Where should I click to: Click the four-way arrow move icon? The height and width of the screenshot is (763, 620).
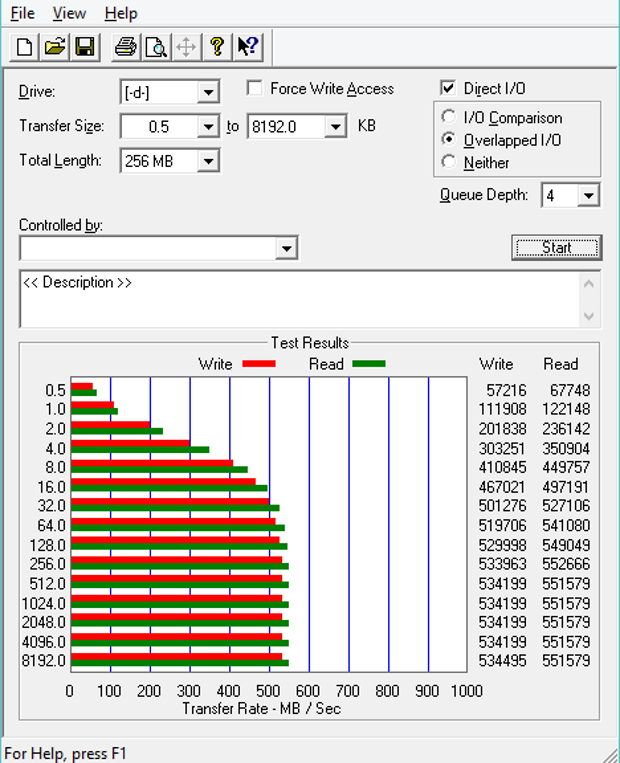pyautogui.click(x=185, y=46)
